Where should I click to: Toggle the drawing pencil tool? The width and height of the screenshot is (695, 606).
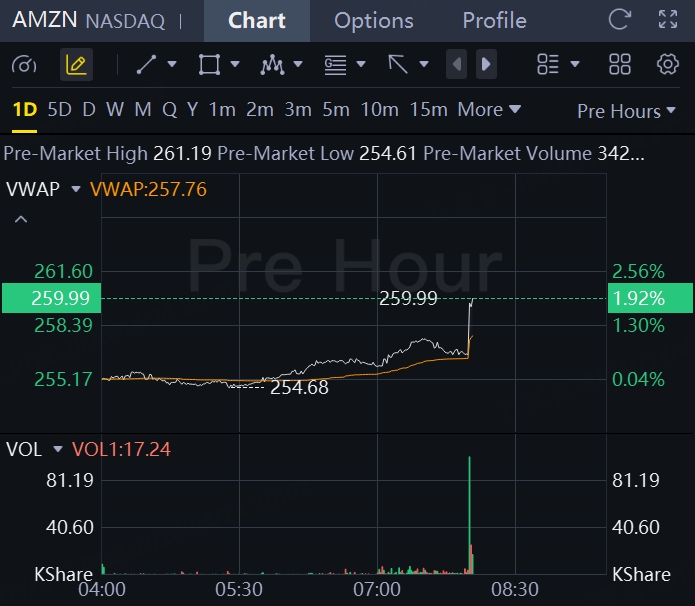pos(76,65)
